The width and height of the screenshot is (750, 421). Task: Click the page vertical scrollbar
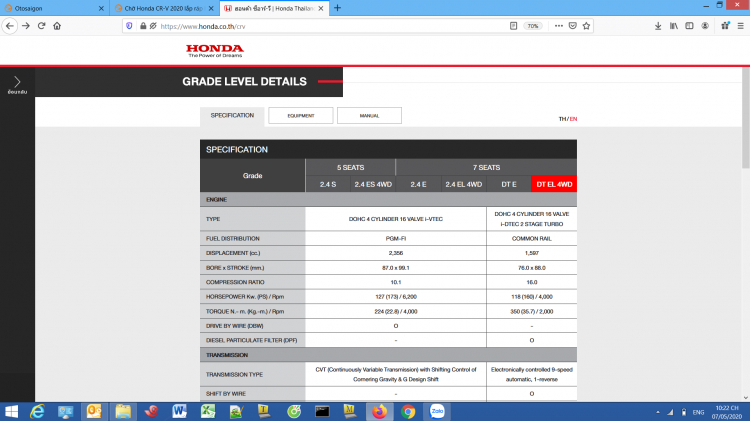tap(746, 118)
